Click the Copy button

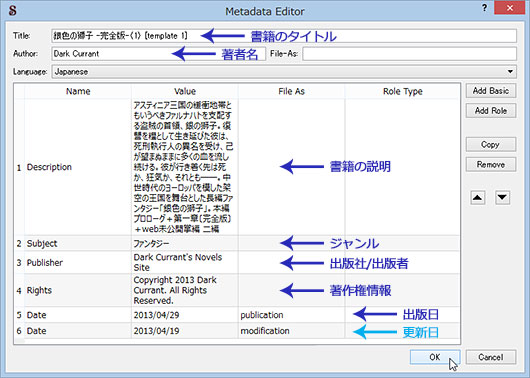[491, 144]
